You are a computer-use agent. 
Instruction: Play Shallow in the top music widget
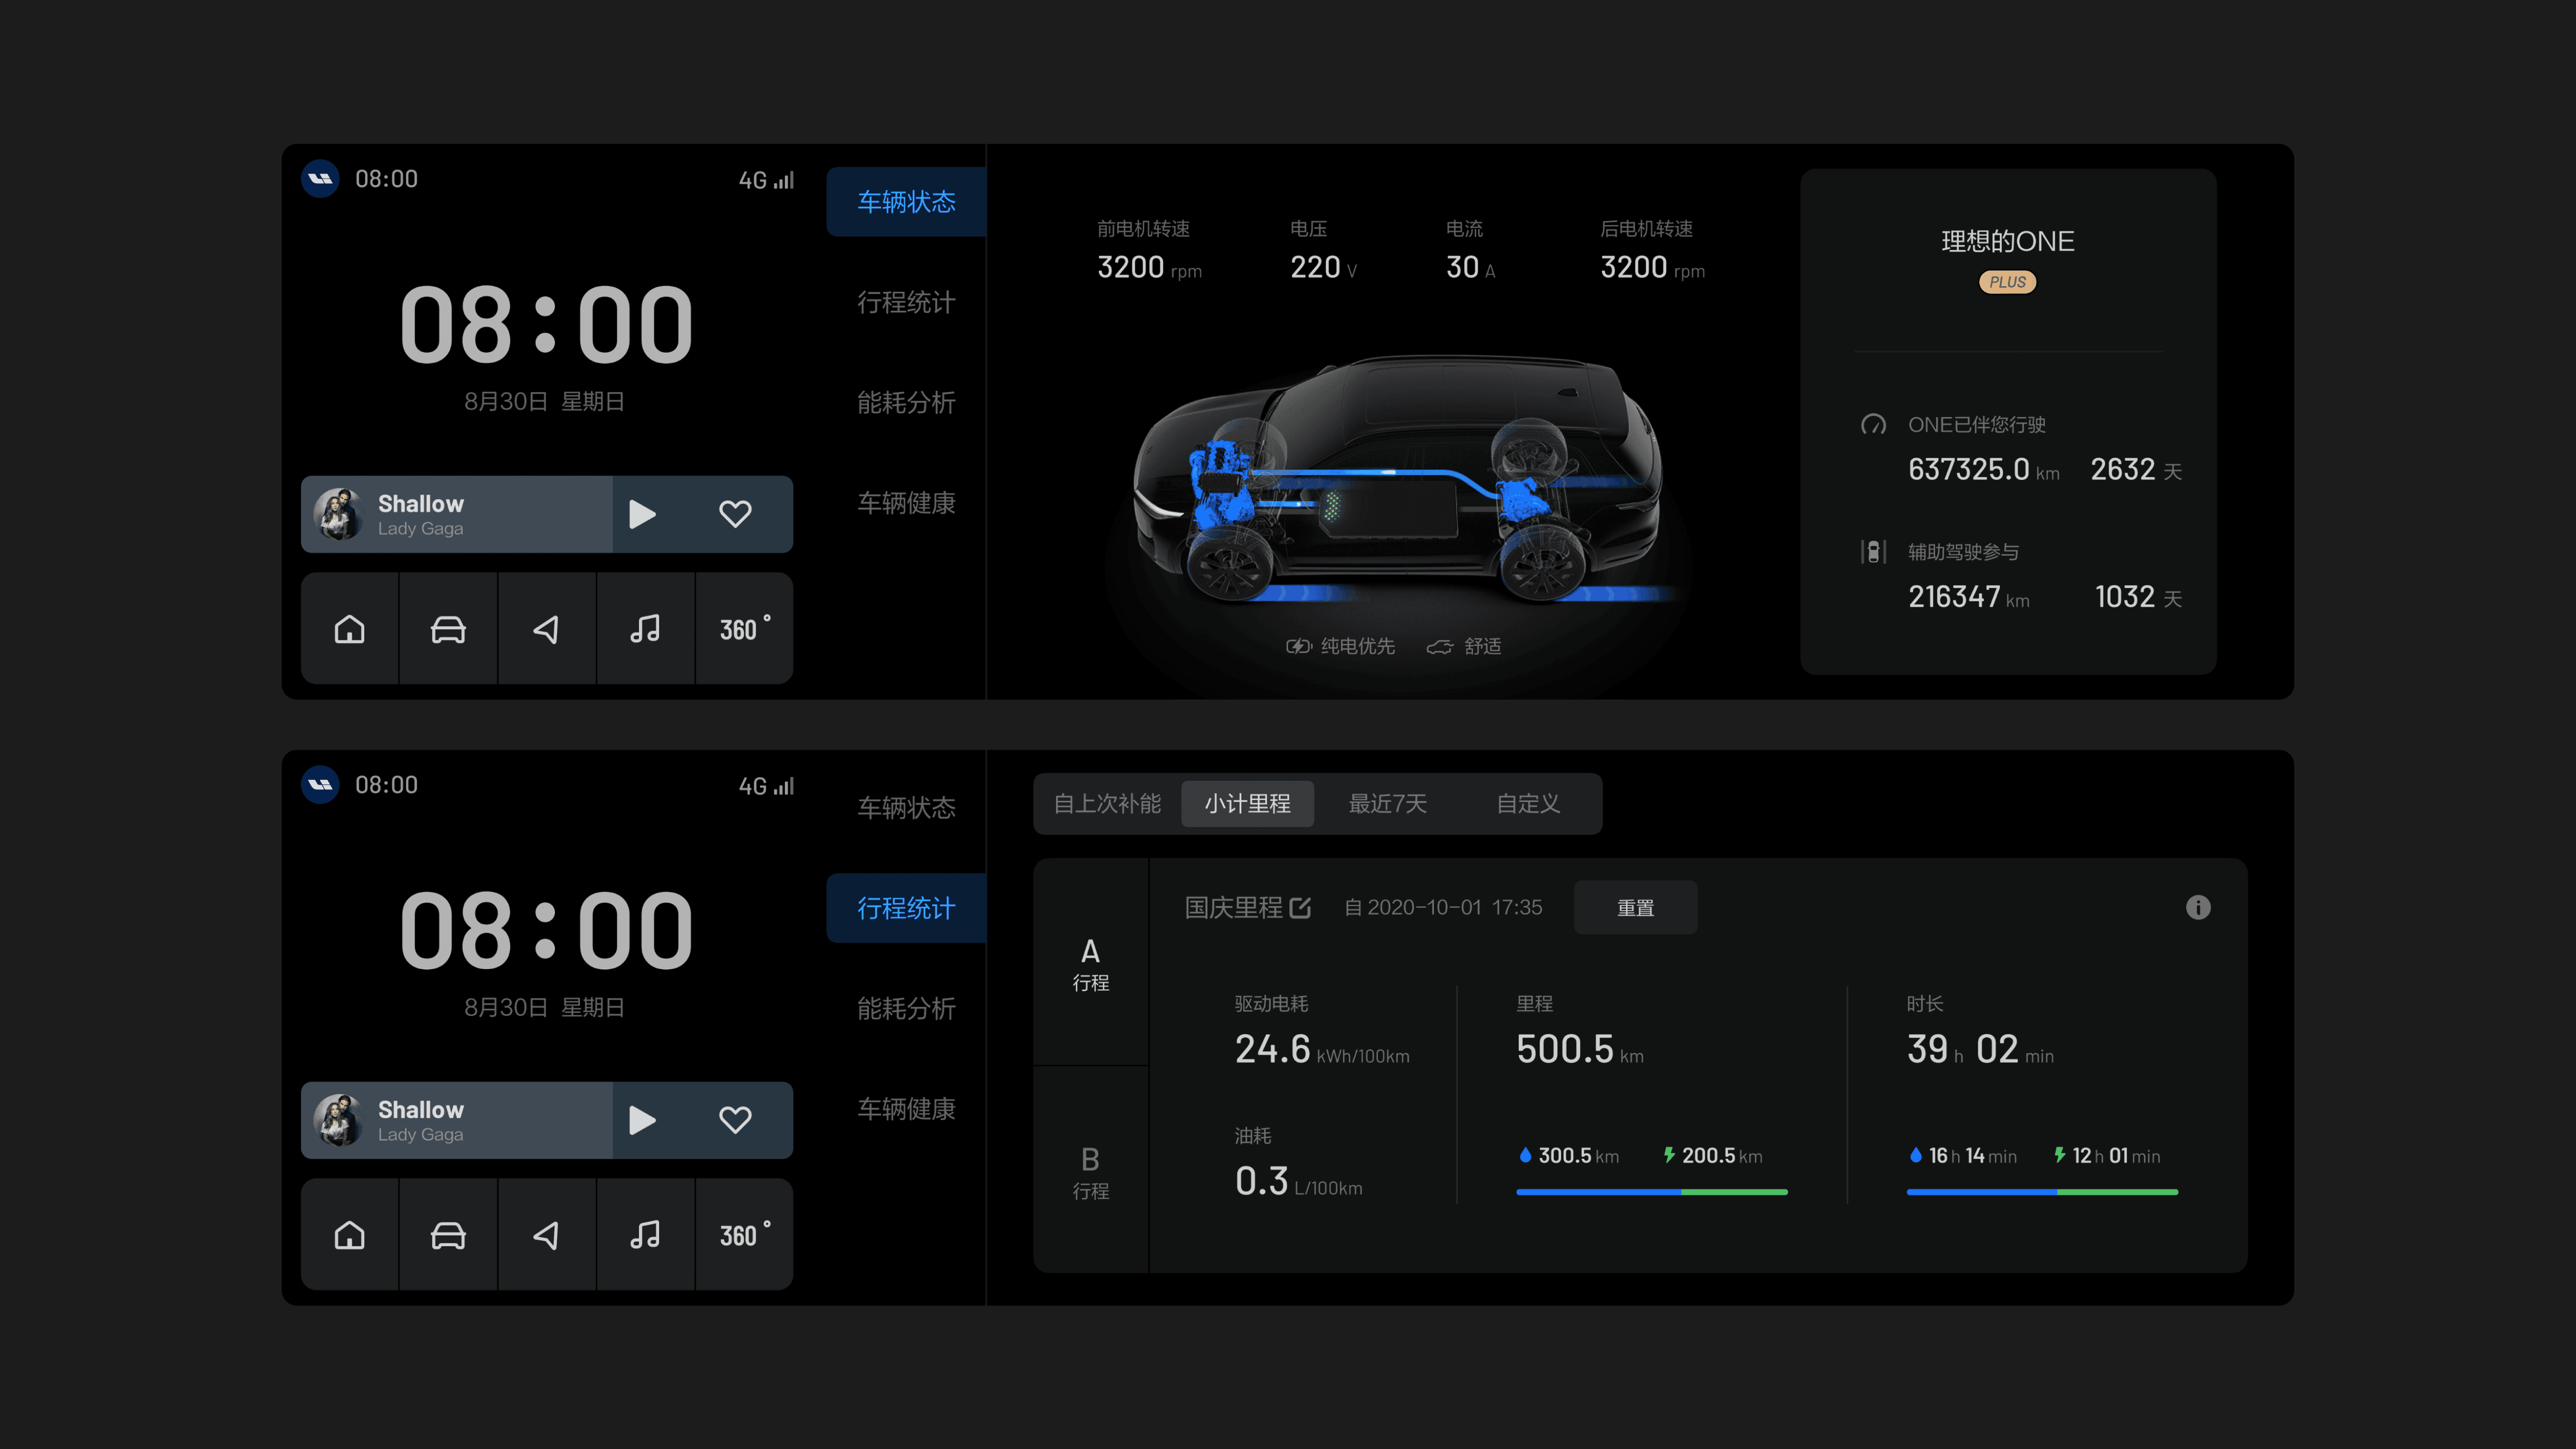pyautogui.click(x=642, y=514)
